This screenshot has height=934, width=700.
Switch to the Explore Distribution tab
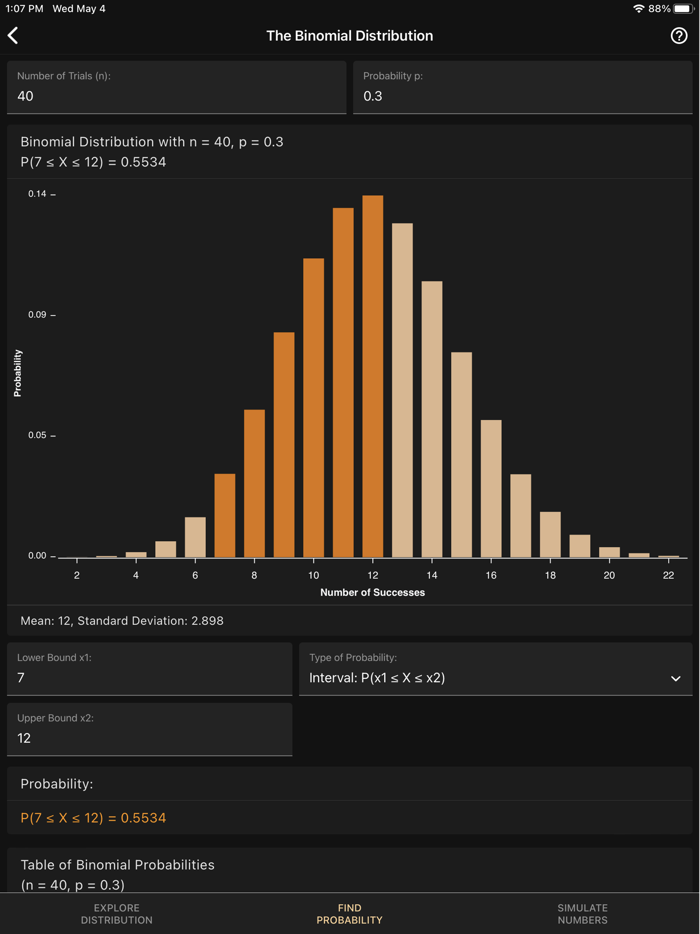[116, 913]
